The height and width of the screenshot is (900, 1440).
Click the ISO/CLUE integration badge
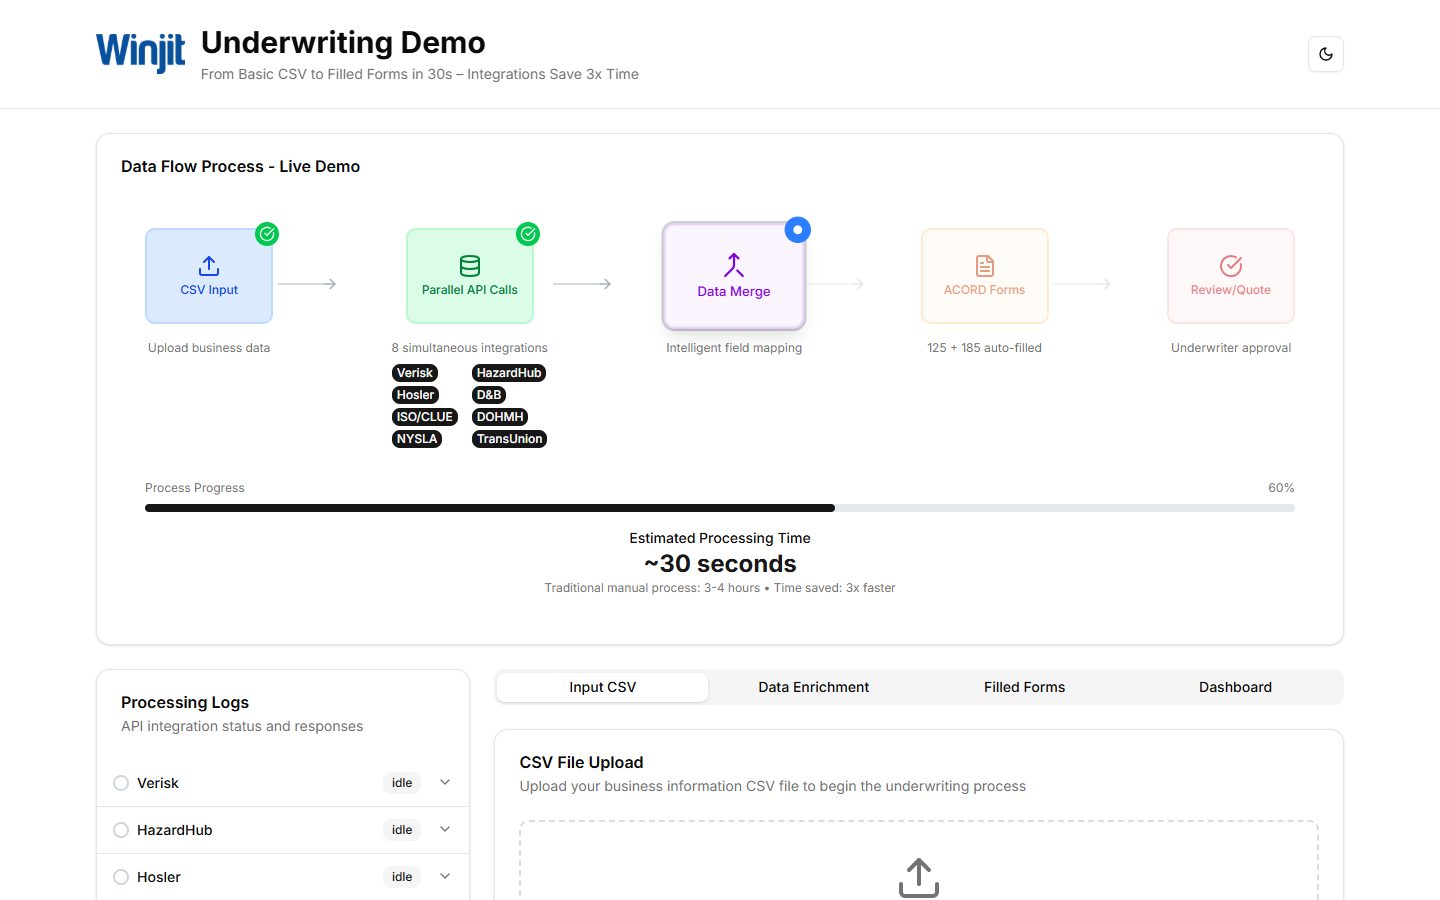425,417
